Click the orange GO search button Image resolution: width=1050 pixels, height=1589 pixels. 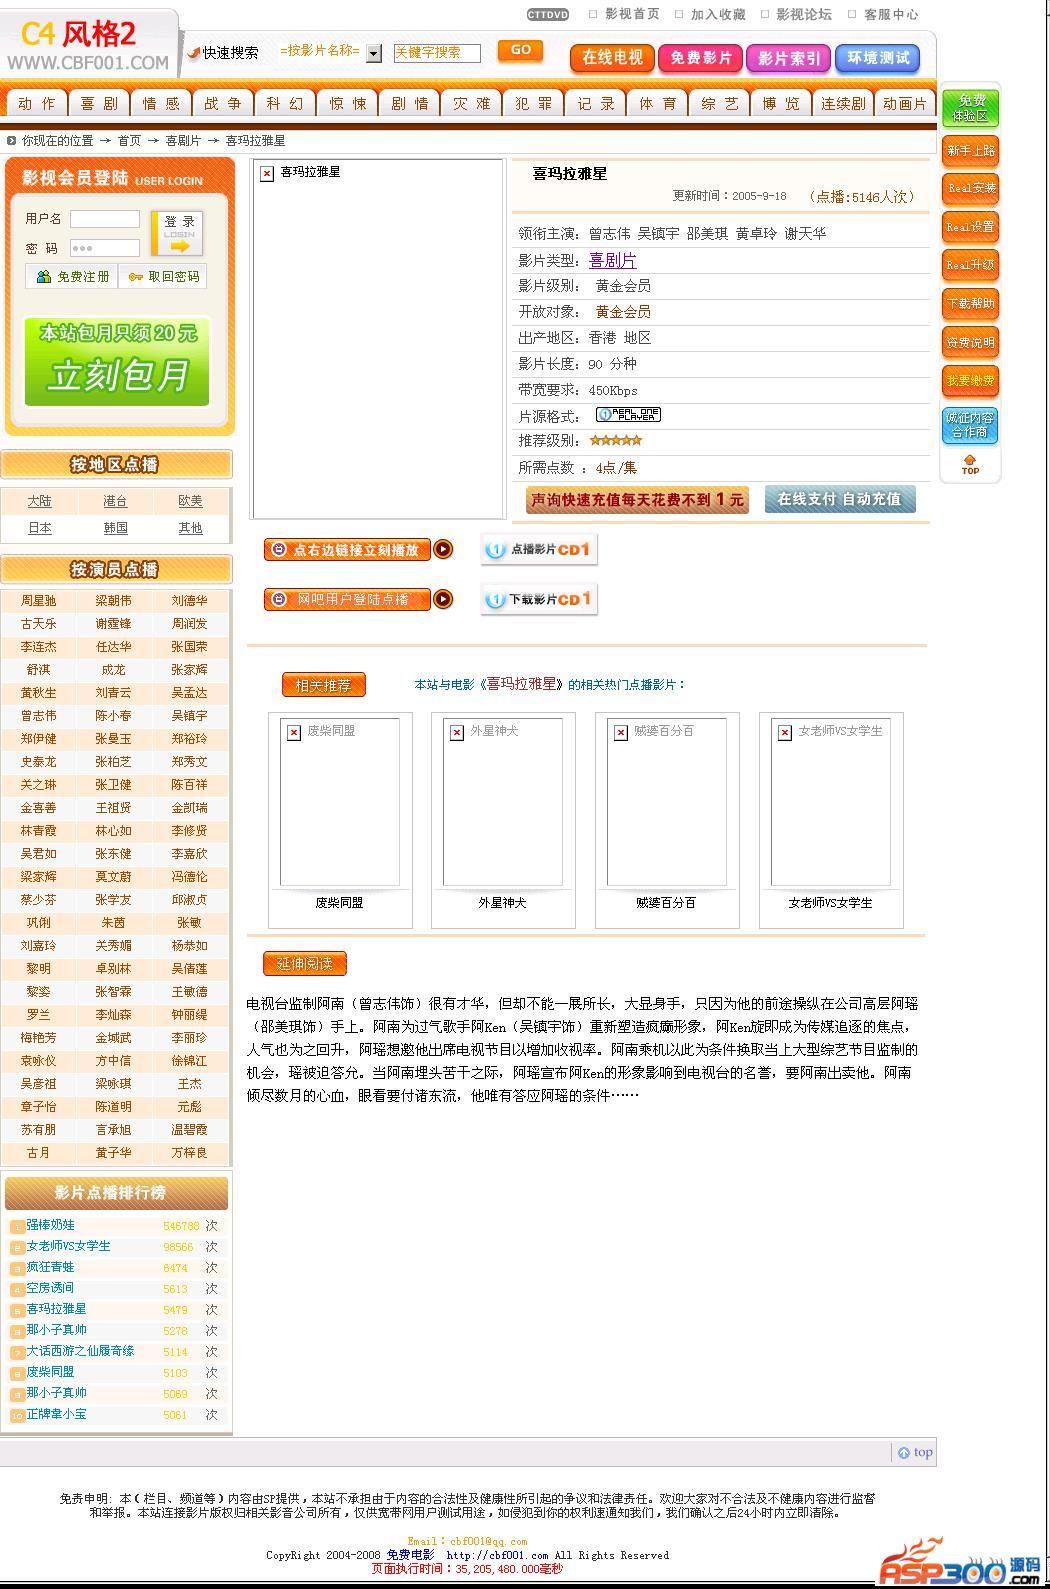point(520,51)
